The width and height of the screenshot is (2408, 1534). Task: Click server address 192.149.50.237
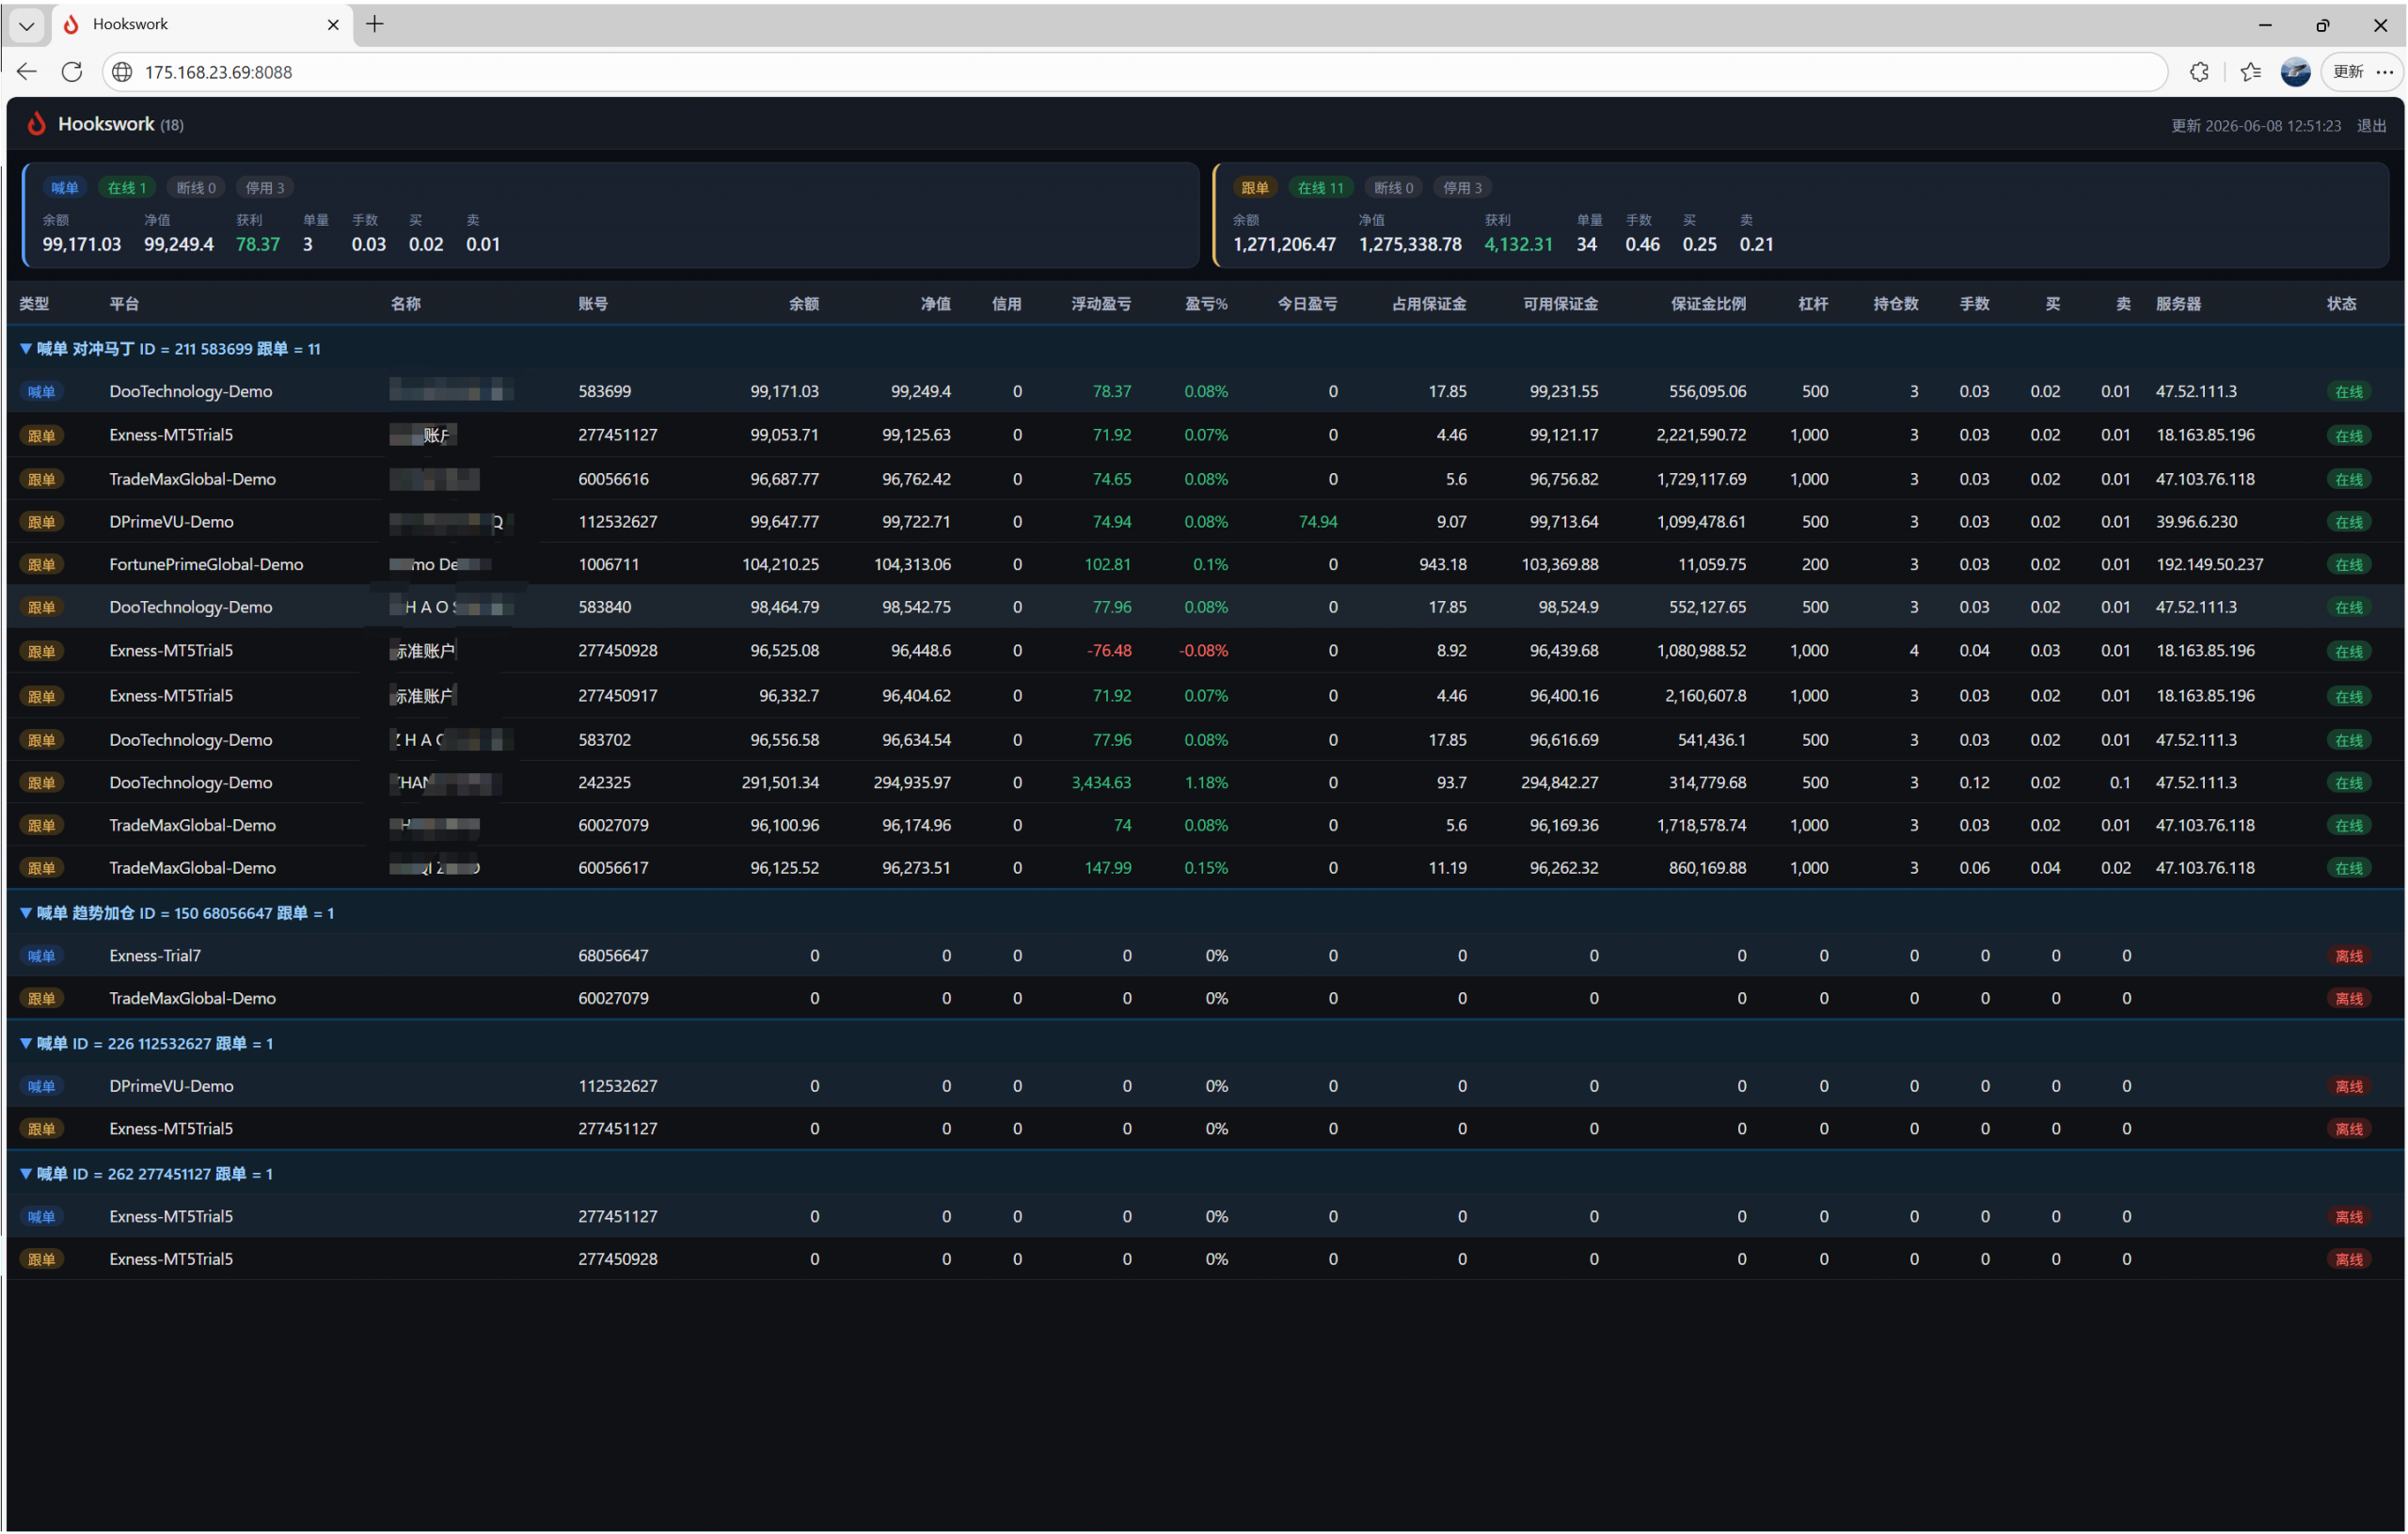coord(2209,564)
